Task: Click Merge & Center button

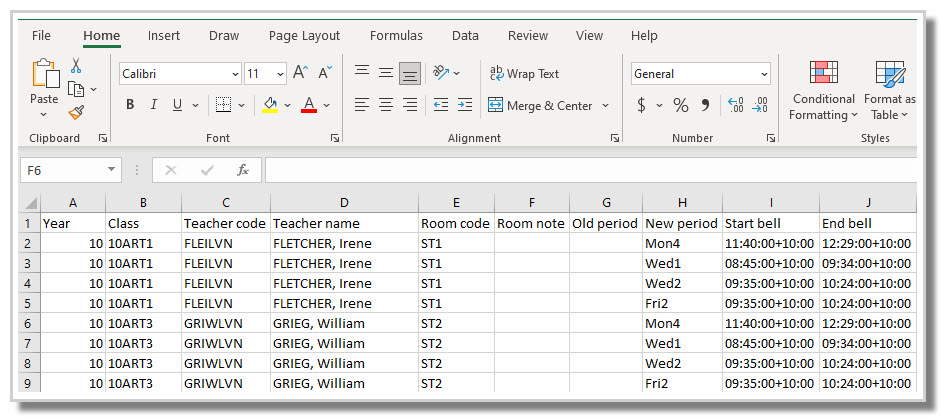Action: (540, 106)
